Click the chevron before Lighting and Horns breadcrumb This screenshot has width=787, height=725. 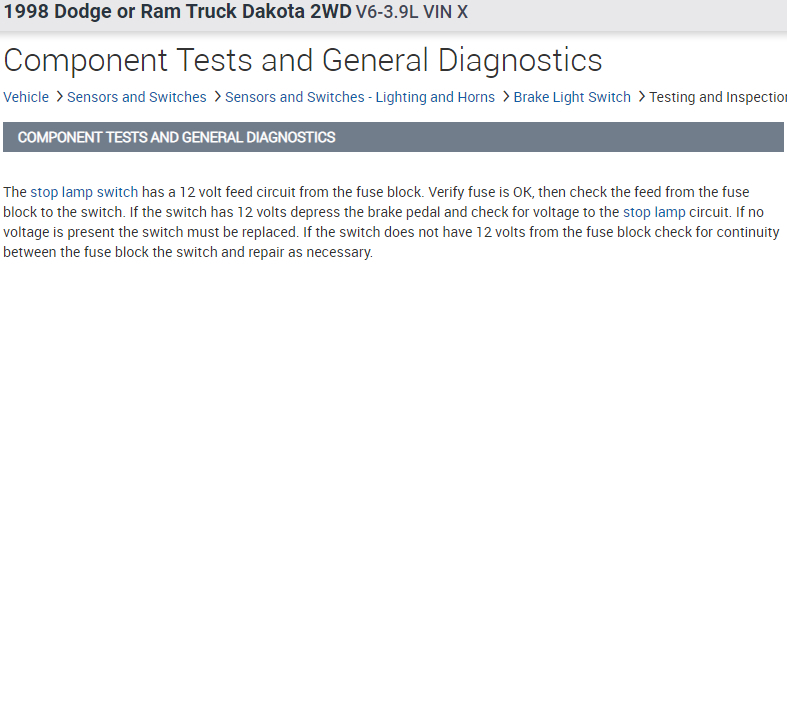(x=217, y=97)
